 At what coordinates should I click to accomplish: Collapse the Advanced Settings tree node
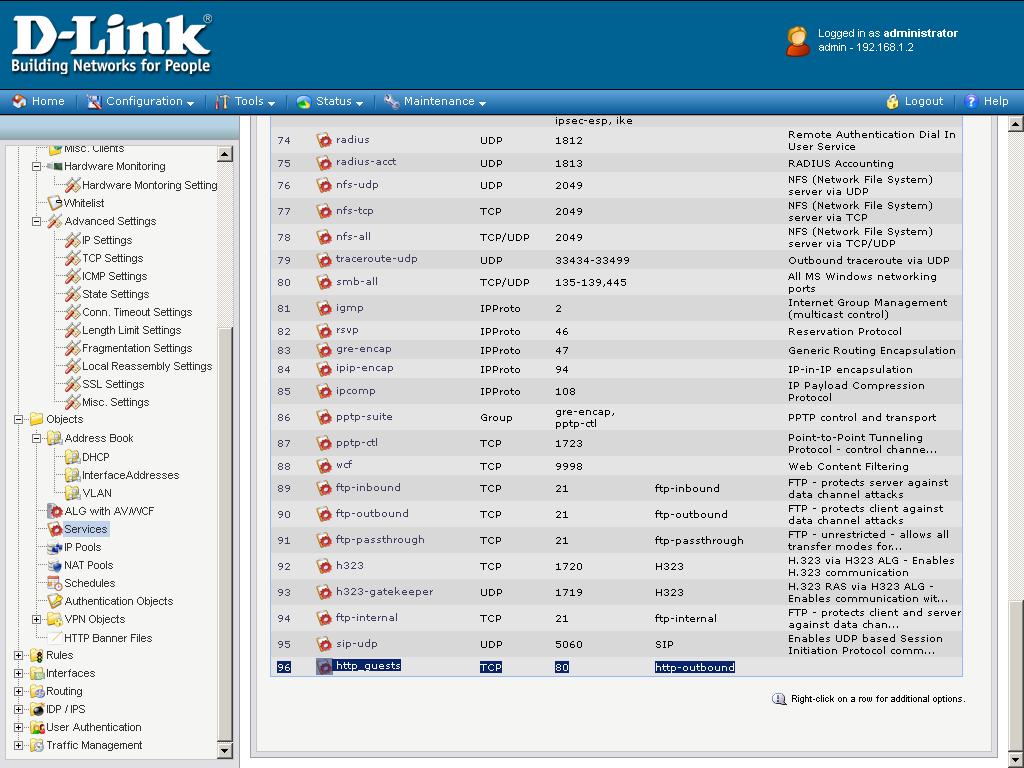pyautogui.click(x=37, y=222)
